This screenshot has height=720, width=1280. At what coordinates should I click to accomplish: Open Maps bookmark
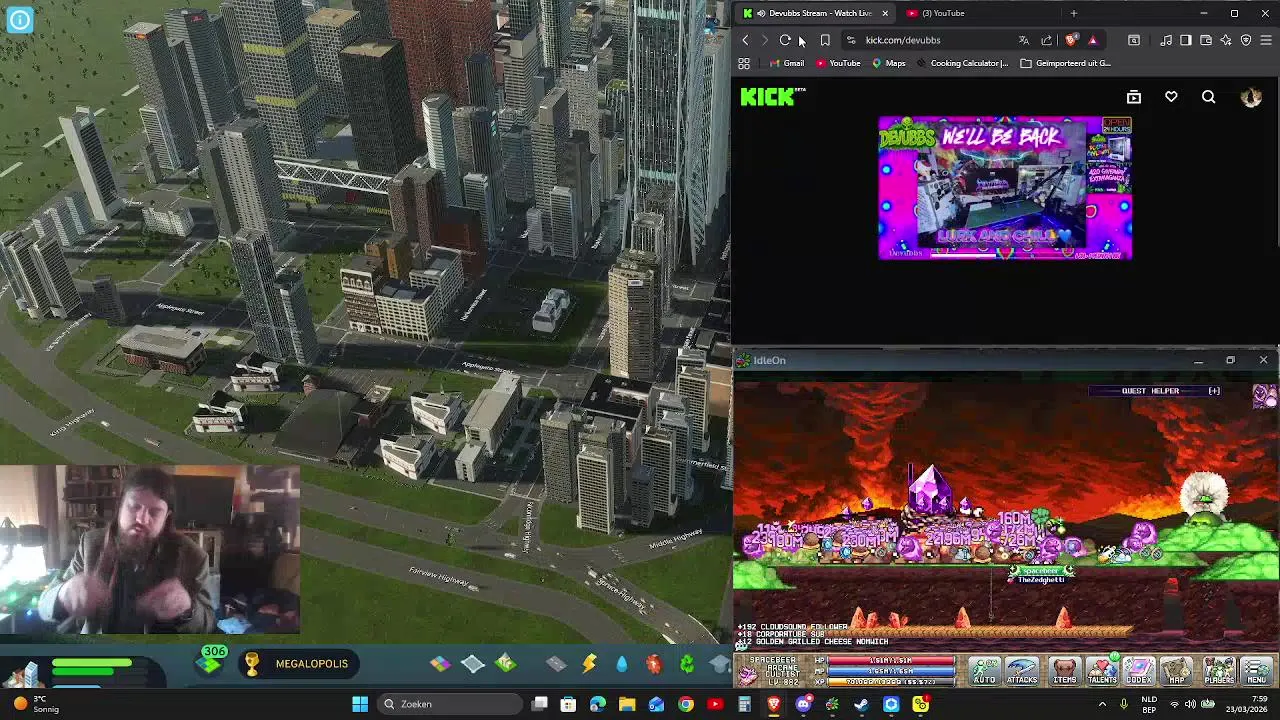point(888,63)
